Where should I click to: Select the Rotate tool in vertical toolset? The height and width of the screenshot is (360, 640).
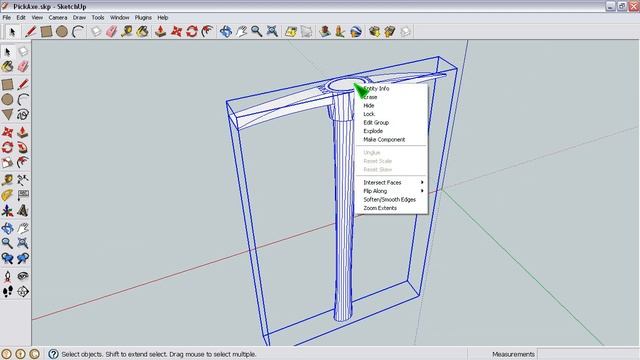point(7,147)
